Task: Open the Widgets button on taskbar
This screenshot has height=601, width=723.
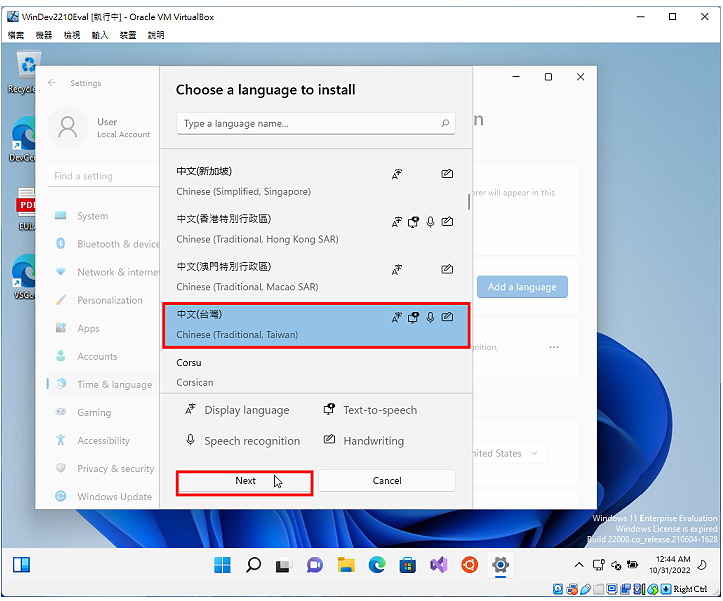Action: coord(21,565)
